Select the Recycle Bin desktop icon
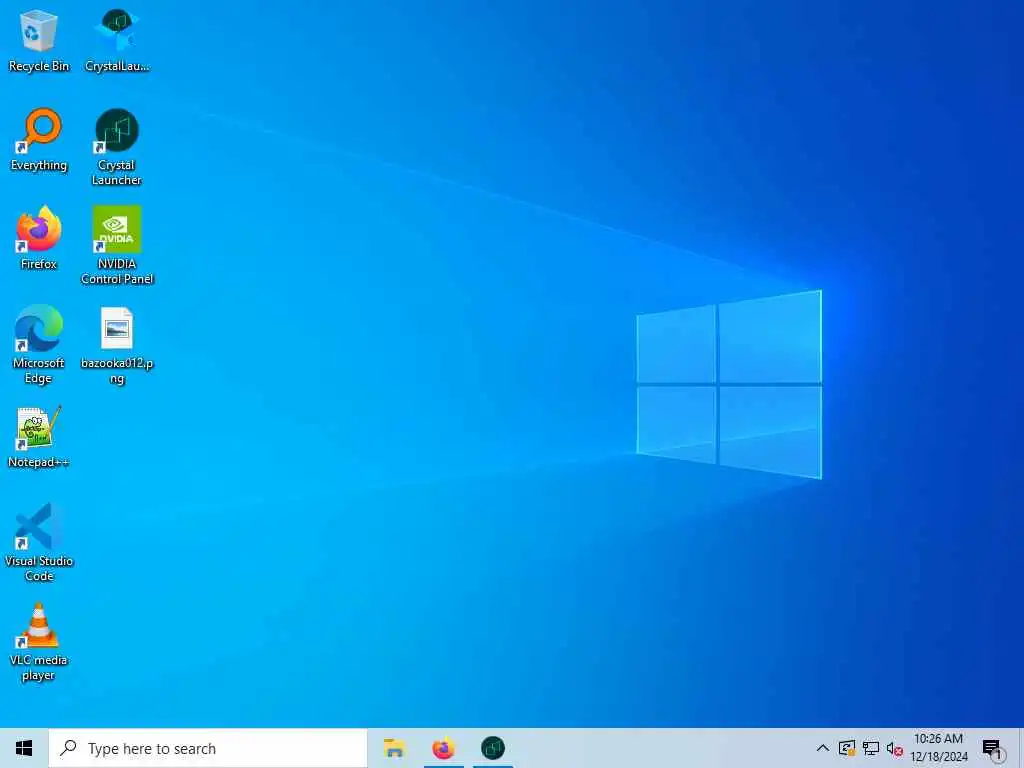This screenshot has height=768, width=1024. [39, 40]
